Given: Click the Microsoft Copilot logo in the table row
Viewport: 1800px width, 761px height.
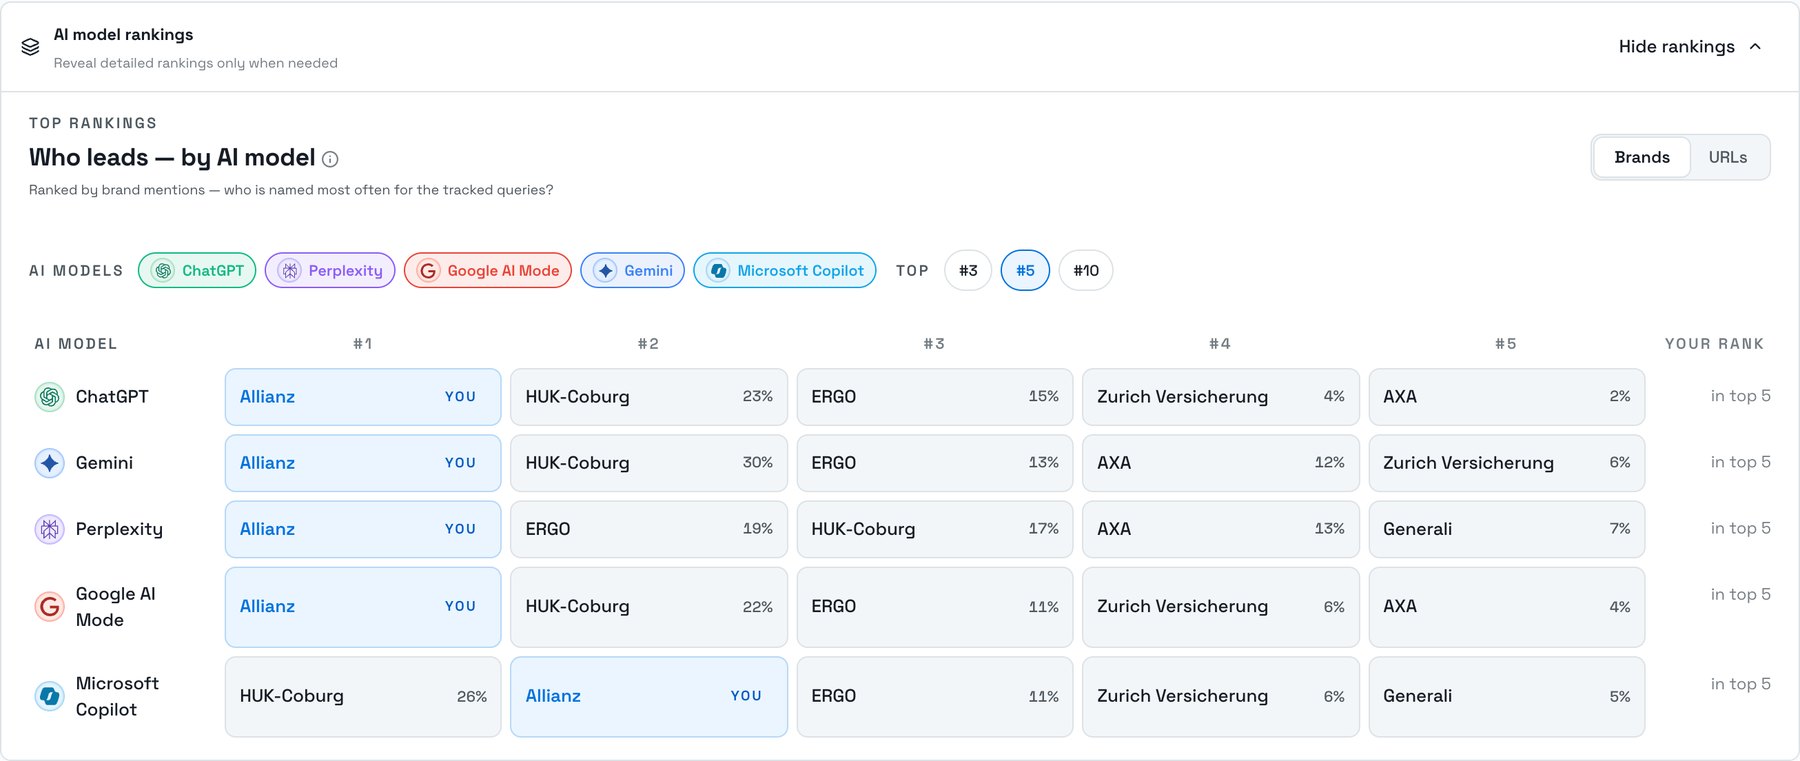Looking at the screenshot, I should tap(49, 696).
